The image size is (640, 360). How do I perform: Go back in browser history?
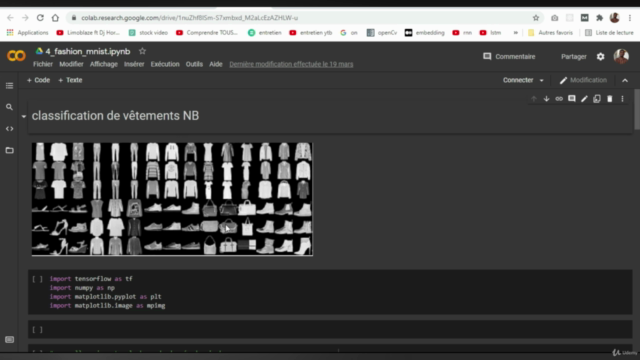click(10, 18)
